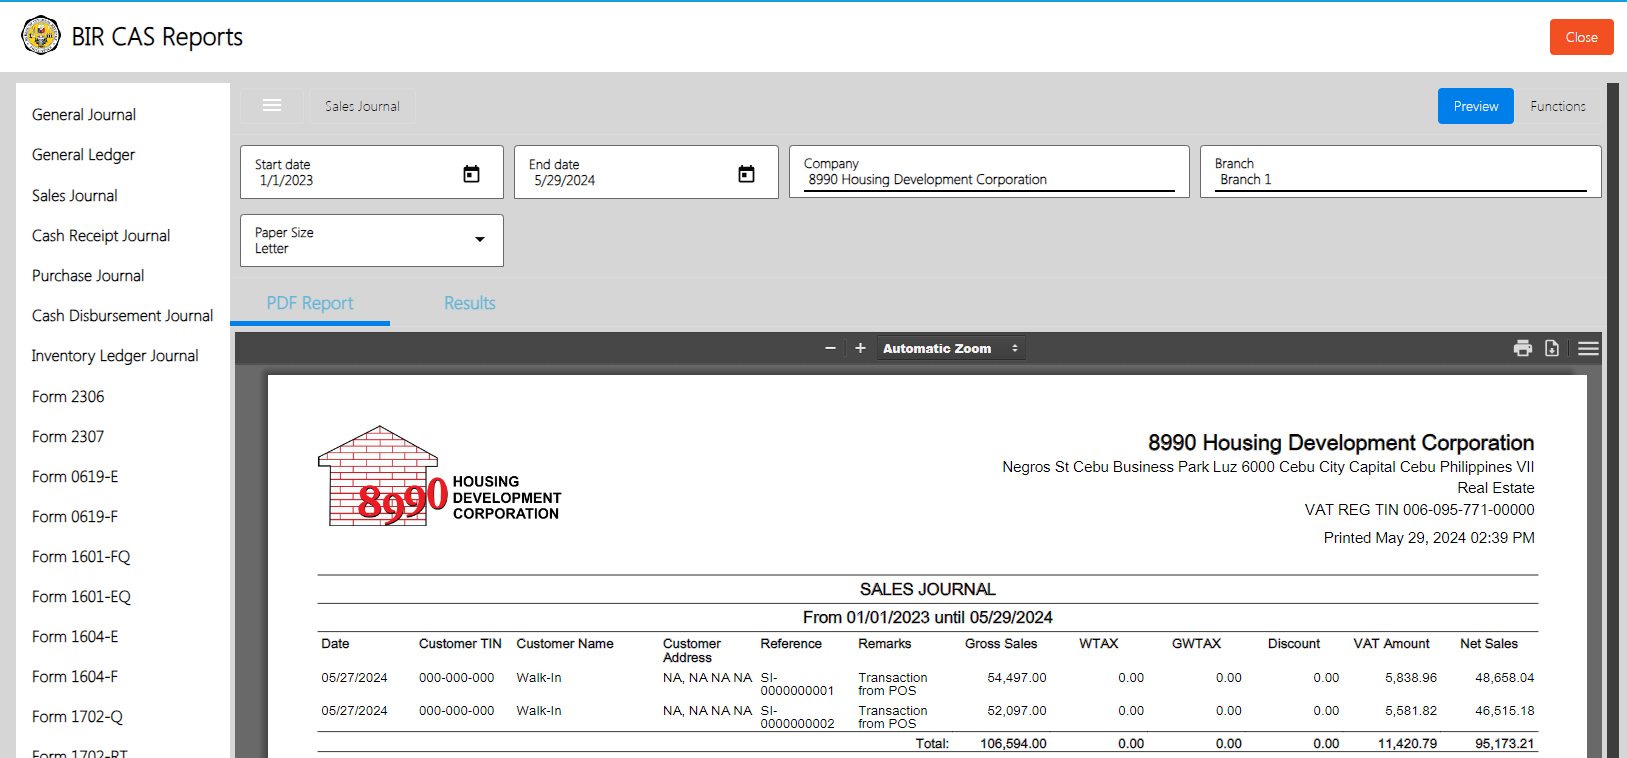Image resolution: width=1627 pixels, height=758 pixels.
Task: Click total net sales 95,173.21
Action: point(1505,744)
